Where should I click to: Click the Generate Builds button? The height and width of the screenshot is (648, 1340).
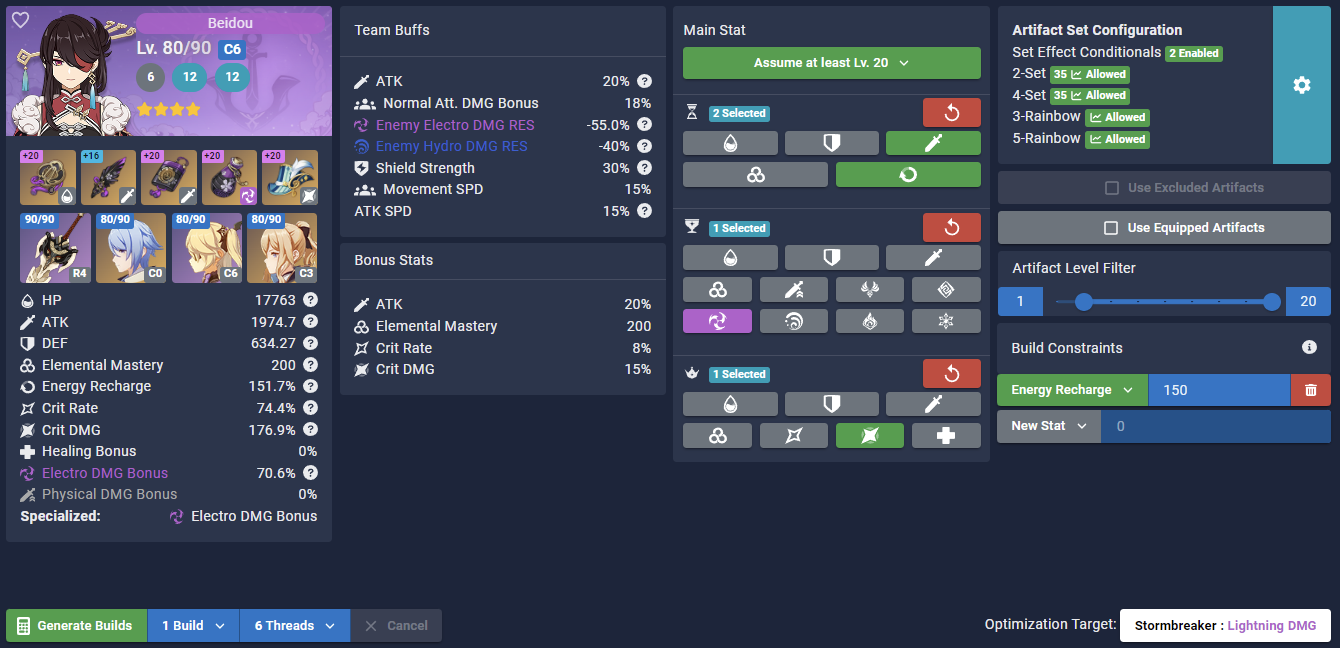[76, 625]
